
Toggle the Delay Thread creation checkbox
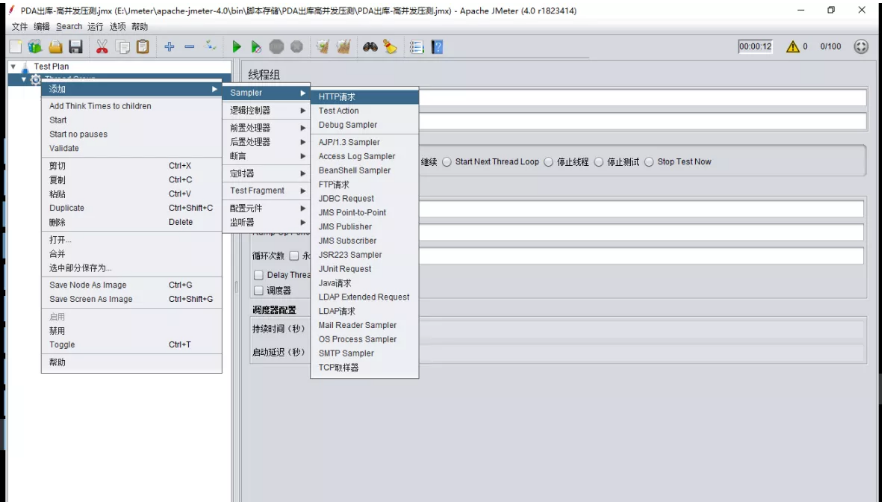tap(259, 275)
